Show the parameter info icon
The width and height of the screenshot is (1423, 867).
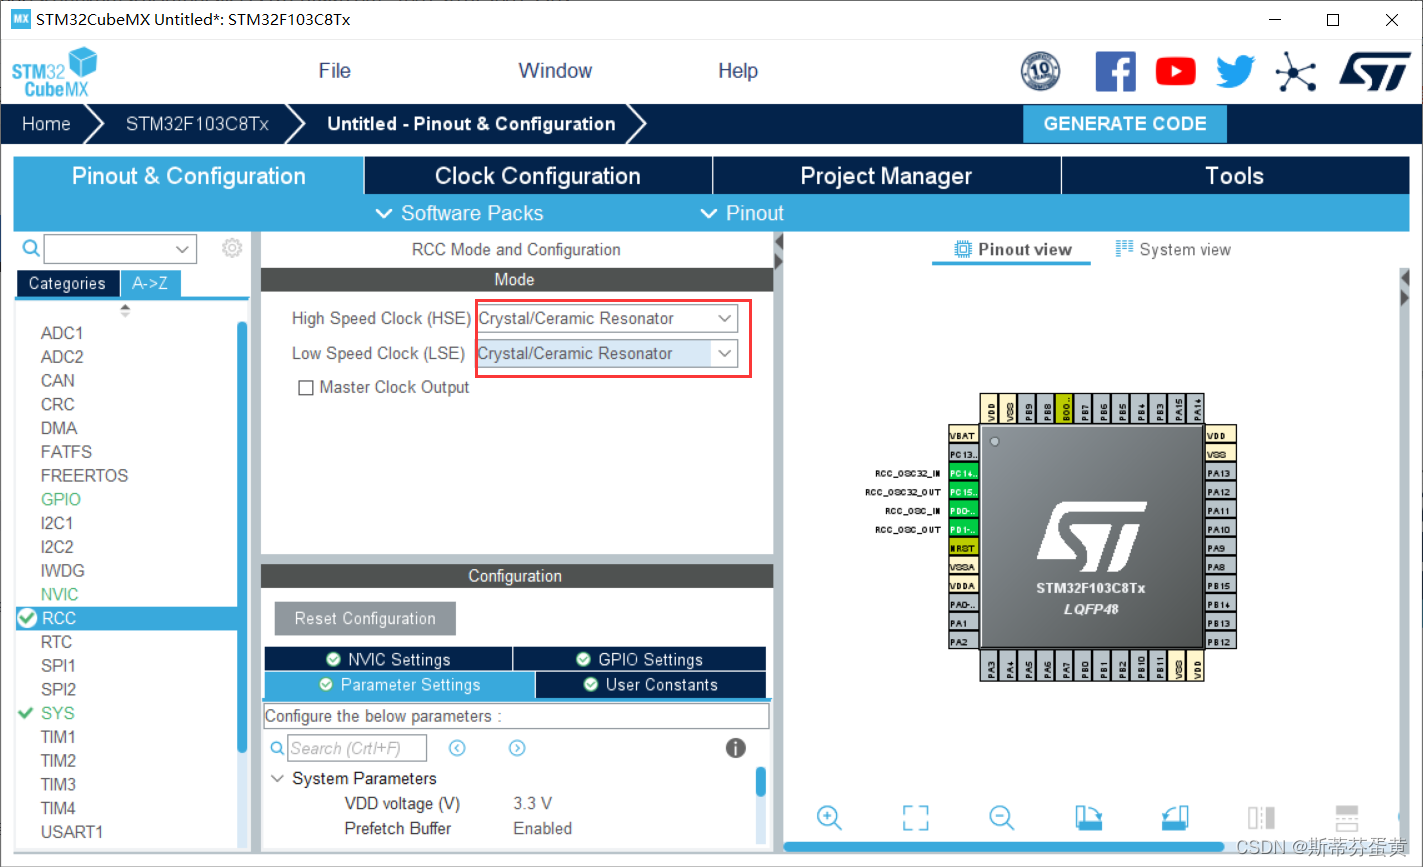tap(736, 748)
